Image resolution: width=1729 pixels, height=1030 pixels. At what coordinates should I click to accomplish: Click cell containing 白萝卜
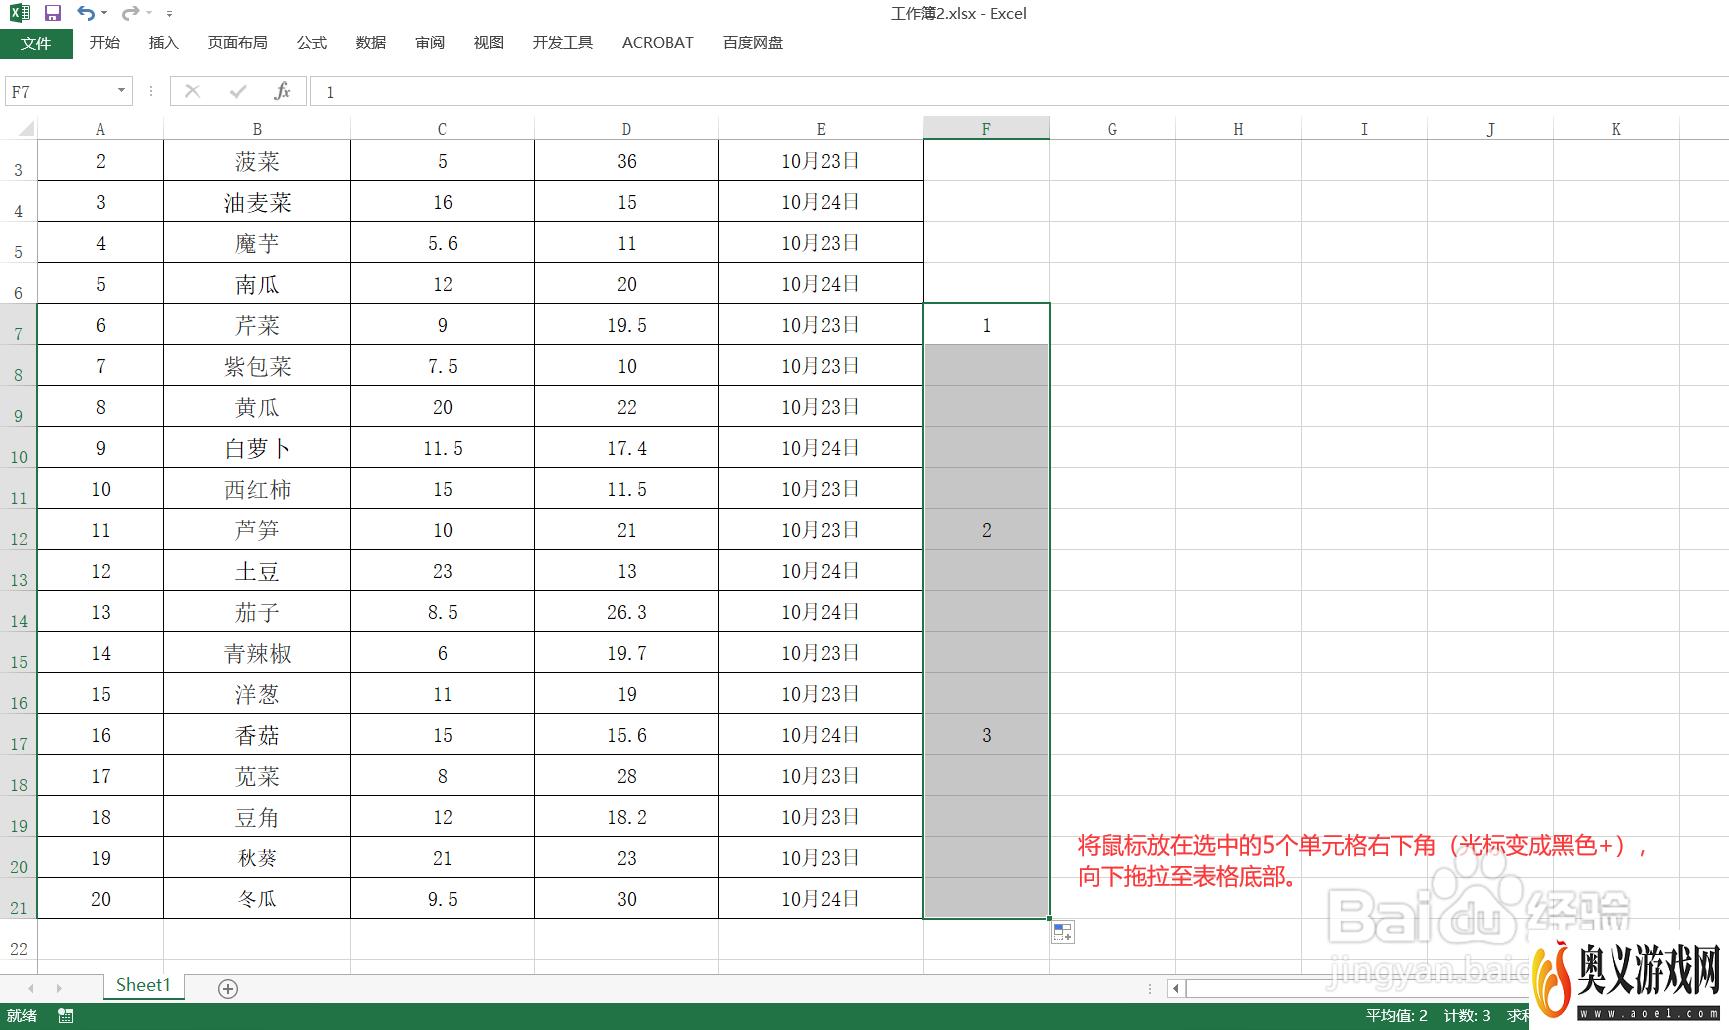pyautogui.click(x=257, y=448)
